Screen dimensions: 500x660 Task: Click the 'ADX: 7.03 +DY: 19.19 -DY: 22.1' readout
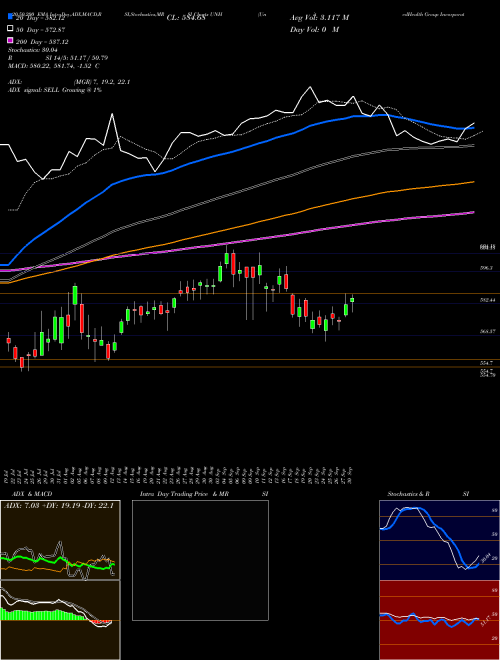click(59, 506)
